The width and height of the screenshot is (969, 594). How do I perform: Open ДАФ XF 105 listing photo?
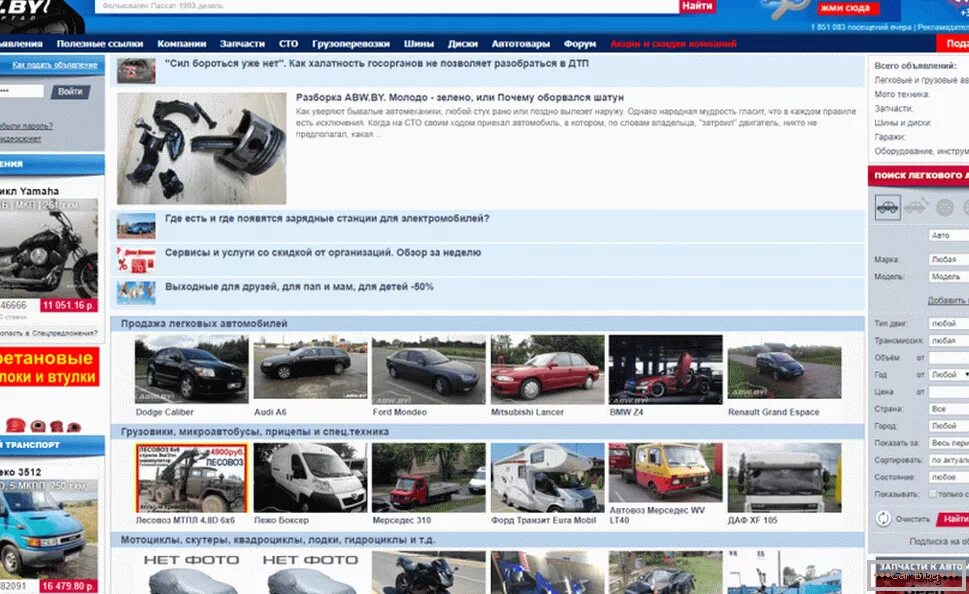click(784, 478)
